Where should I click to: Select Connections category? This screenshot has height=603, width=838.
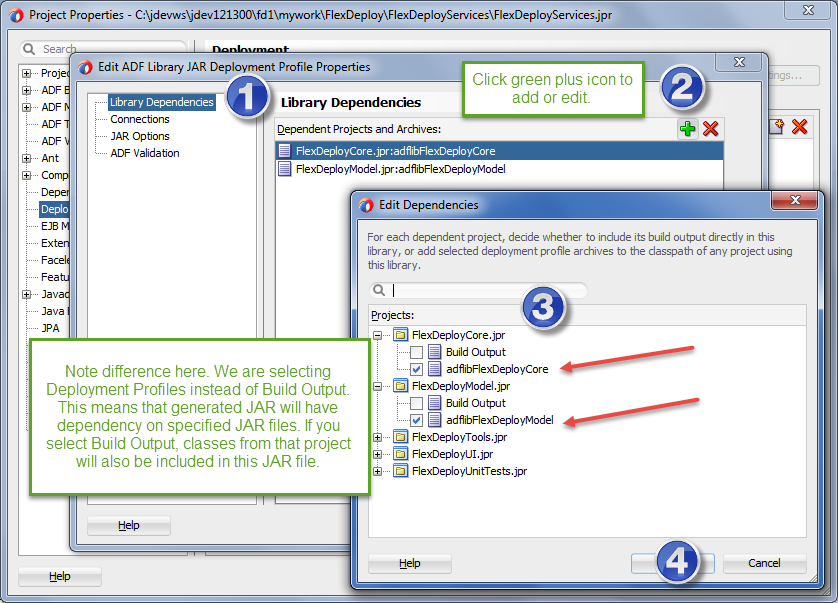pyautogui.click(x=140, y=119)
